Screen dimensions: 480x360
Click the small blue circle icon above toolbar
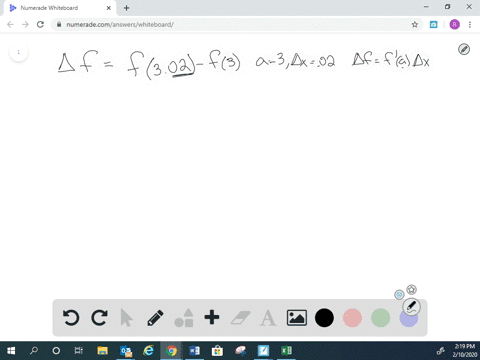tap(399, 295)
